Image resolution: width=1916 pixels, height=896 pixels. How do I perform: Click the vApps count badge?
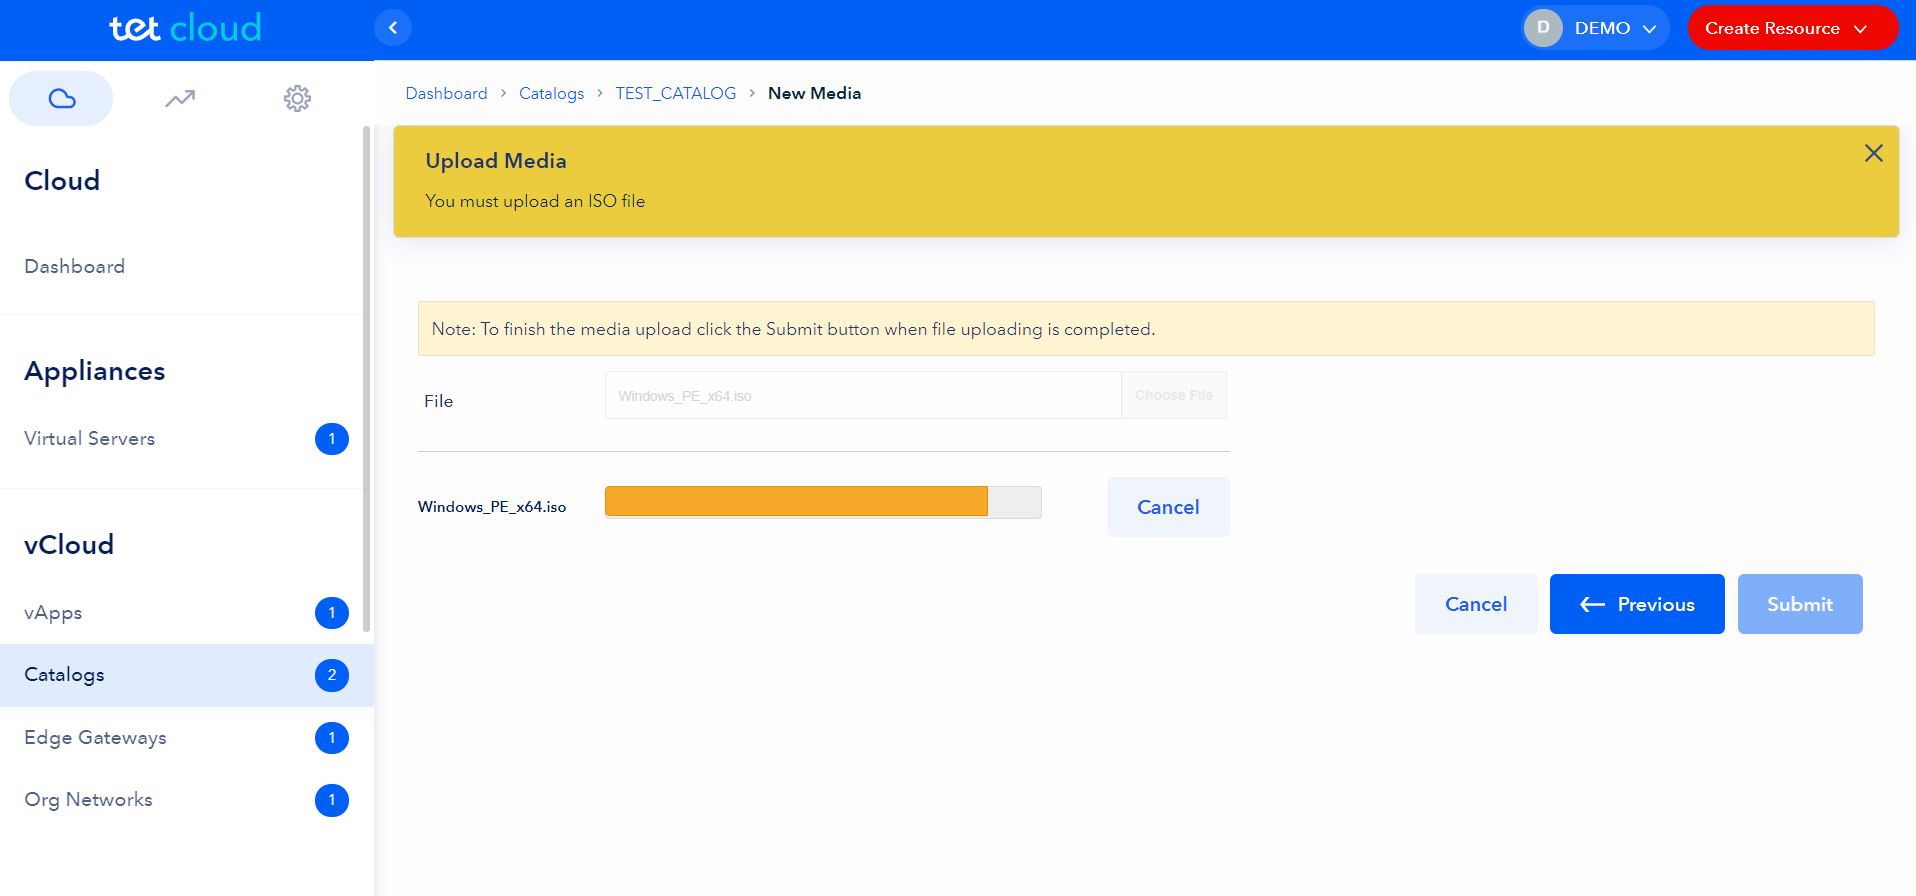click(332, 613)
